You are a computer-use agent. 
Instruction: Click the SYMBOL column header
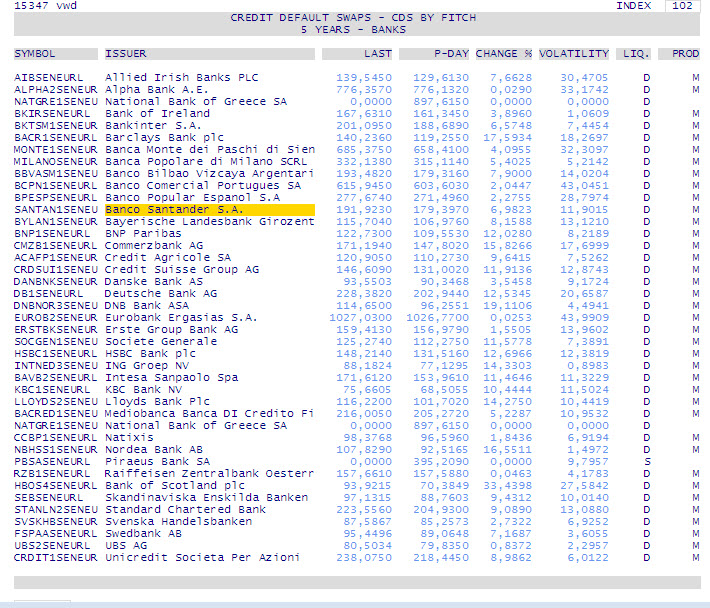[56, 54]
